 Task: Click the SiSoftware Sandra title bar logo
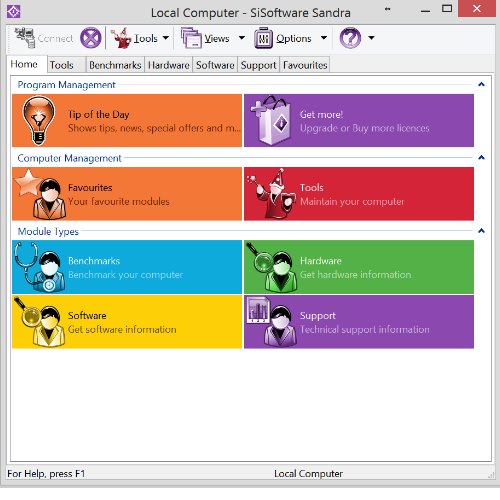pyautogui.click(x=13, y=12)
